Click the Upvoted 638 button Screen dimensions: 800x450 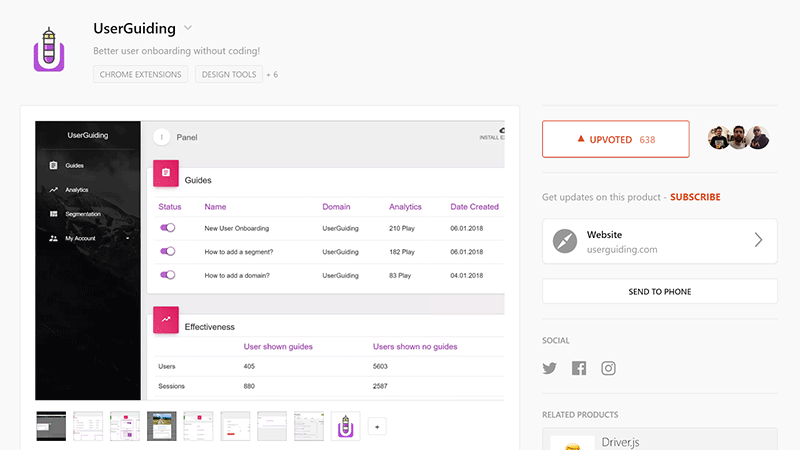(616, 139)
